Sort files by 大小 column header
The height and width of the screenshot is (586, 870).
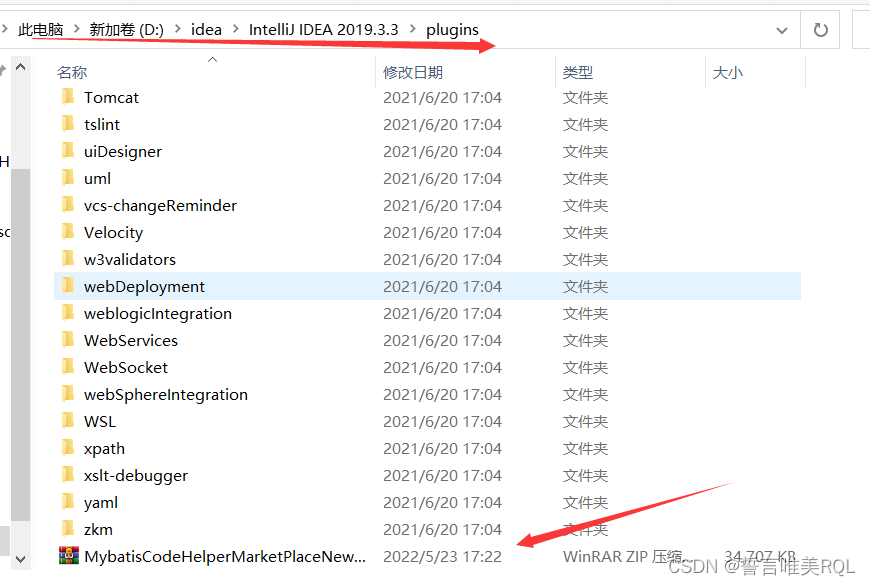tap(727, 72)
